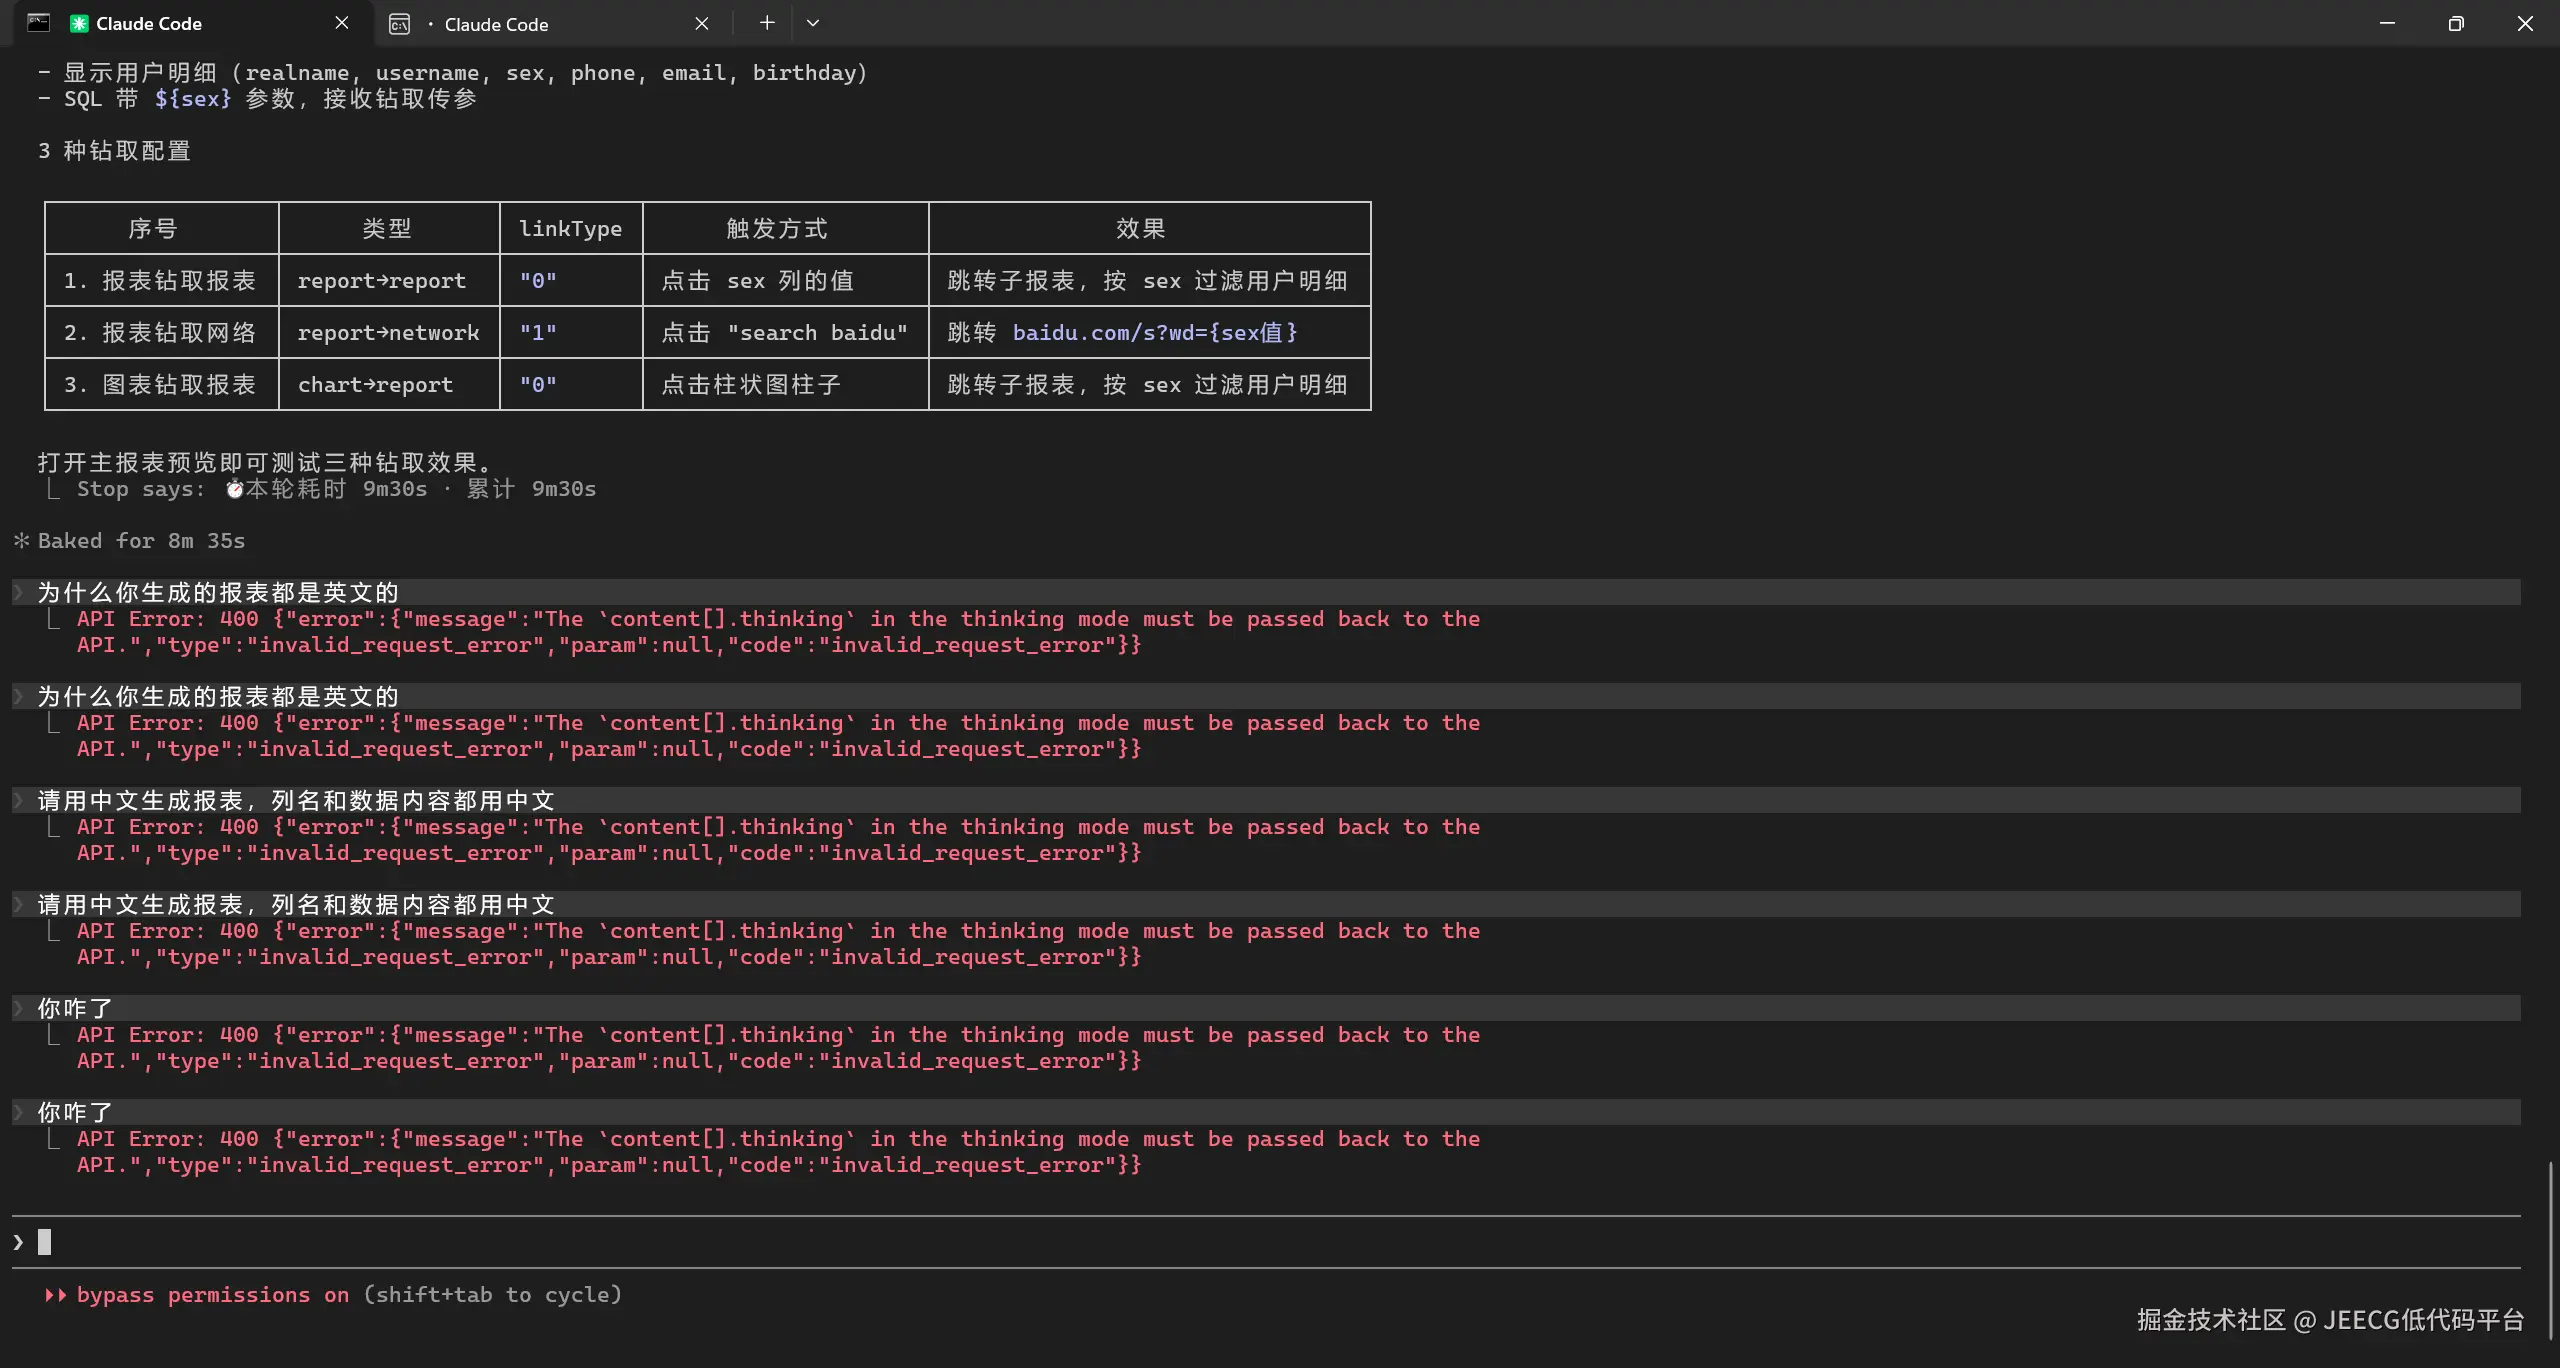Click the Baked for 8m 35s asterisk icon

22,541
